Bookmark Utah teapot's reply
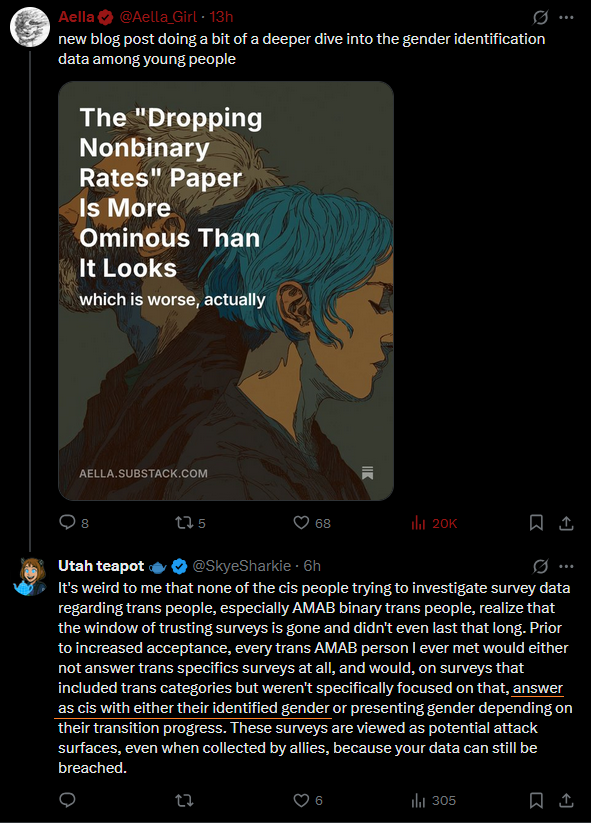This screenshot has height=823, width=591. tap(536, 800)
